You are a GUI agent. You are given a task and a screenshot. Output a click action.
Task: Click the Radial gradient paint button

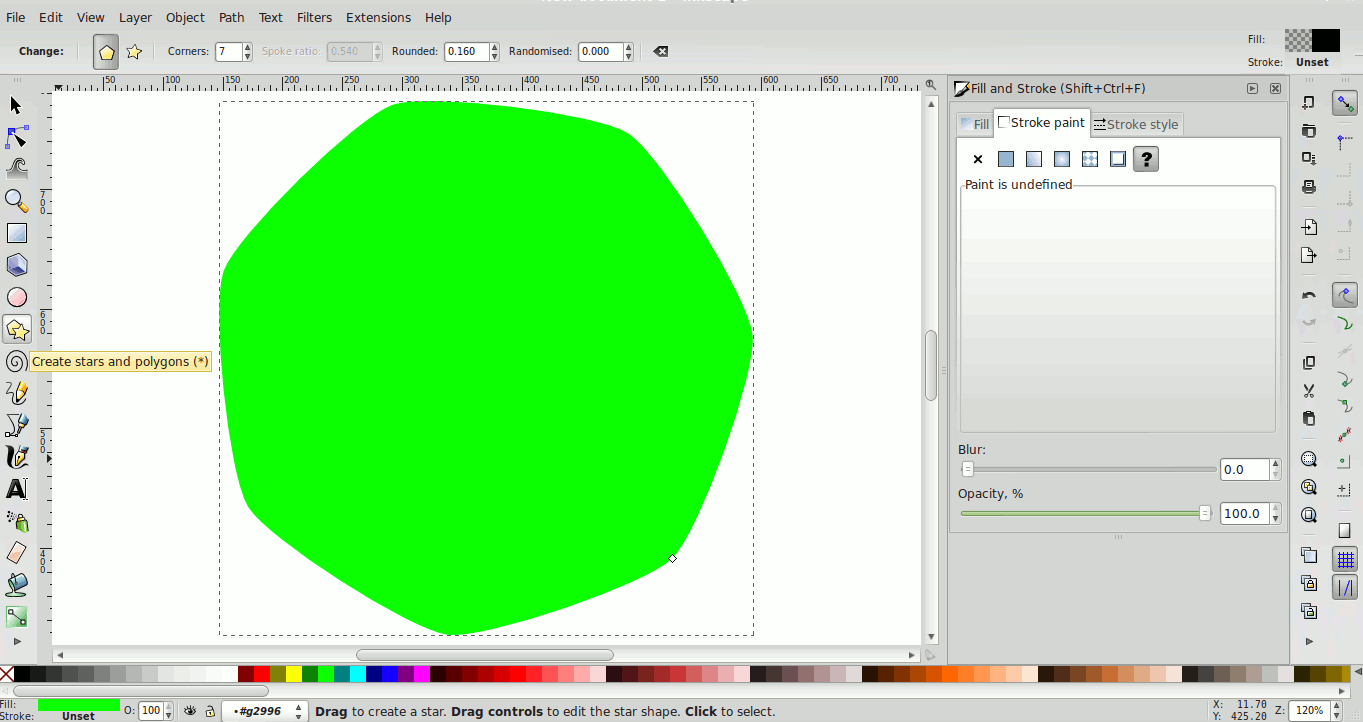[1062, 159]
